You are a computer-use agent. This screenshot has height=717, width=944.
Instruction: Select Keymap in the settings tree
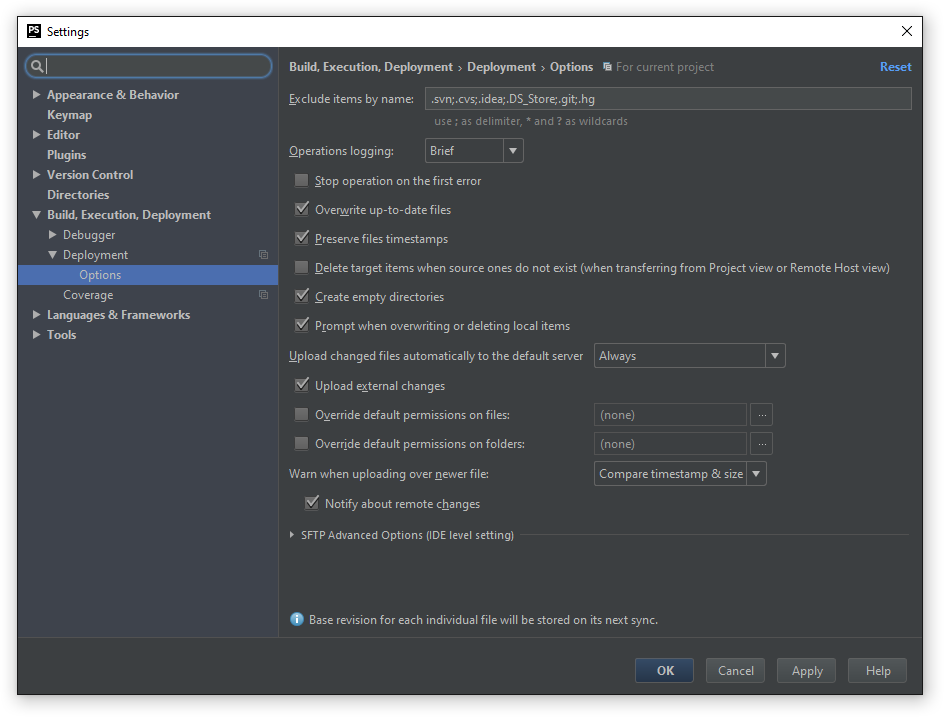[69, 115]
